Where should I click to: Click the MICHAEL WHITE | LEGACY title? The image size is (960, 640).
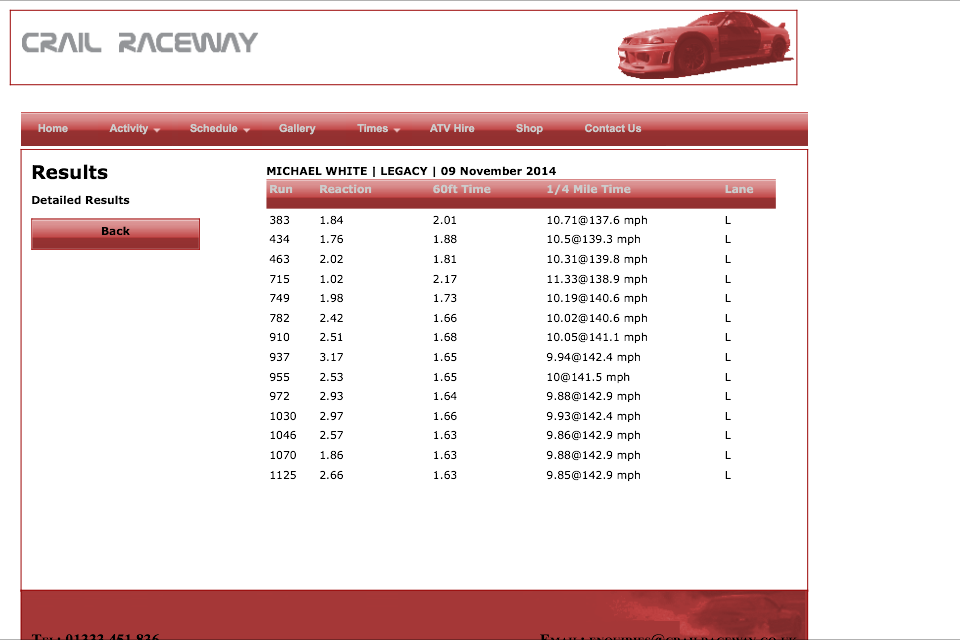(411, 171)
